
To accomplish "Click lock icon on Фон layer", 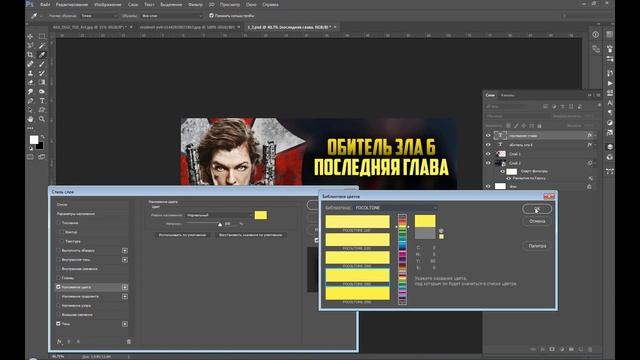I will click(589, 186).
